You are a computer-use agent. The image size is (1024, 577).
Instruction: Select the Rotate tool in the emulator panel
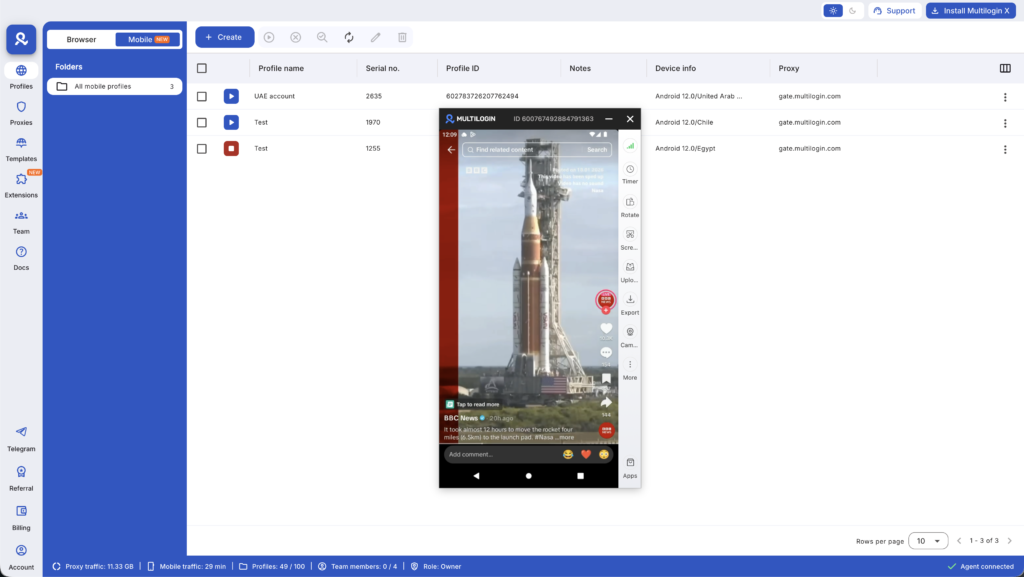click(x=630, y=203)
